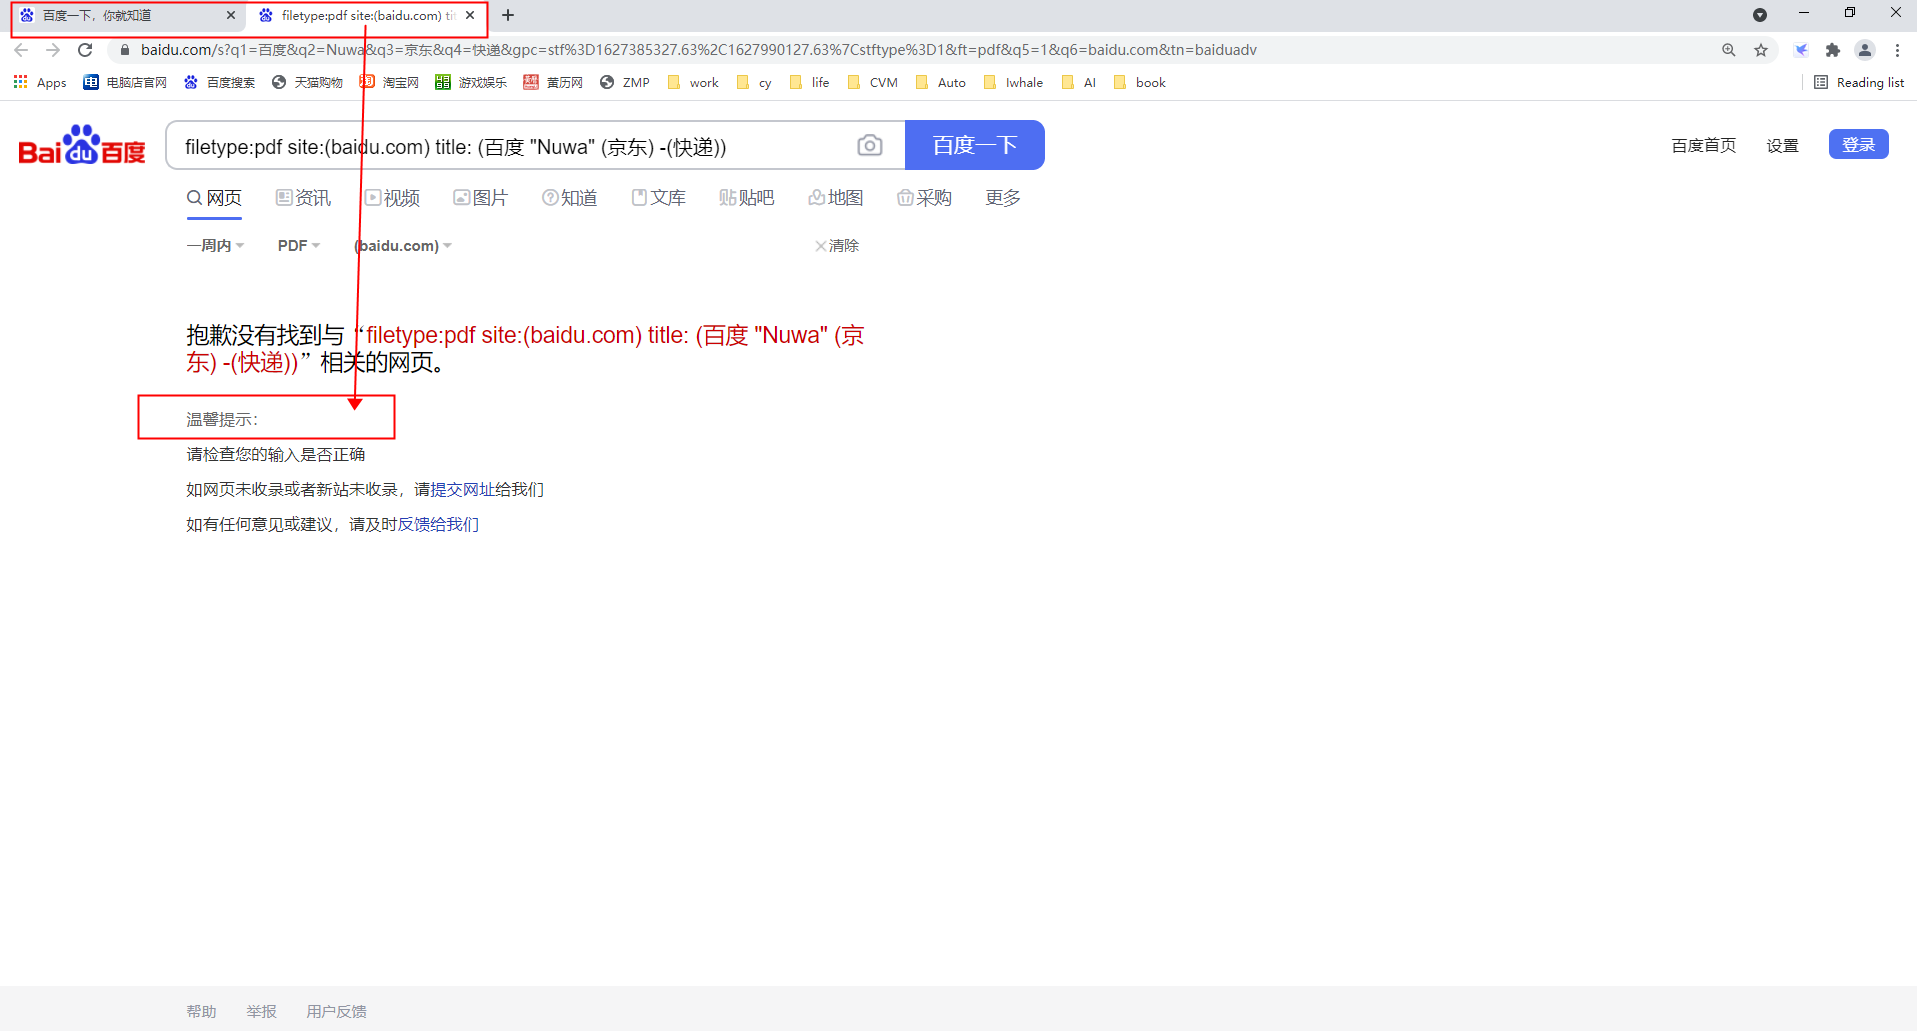1917x1031 pixels.
Task: Open the 更多 search categories
Action: [1003, 198]
